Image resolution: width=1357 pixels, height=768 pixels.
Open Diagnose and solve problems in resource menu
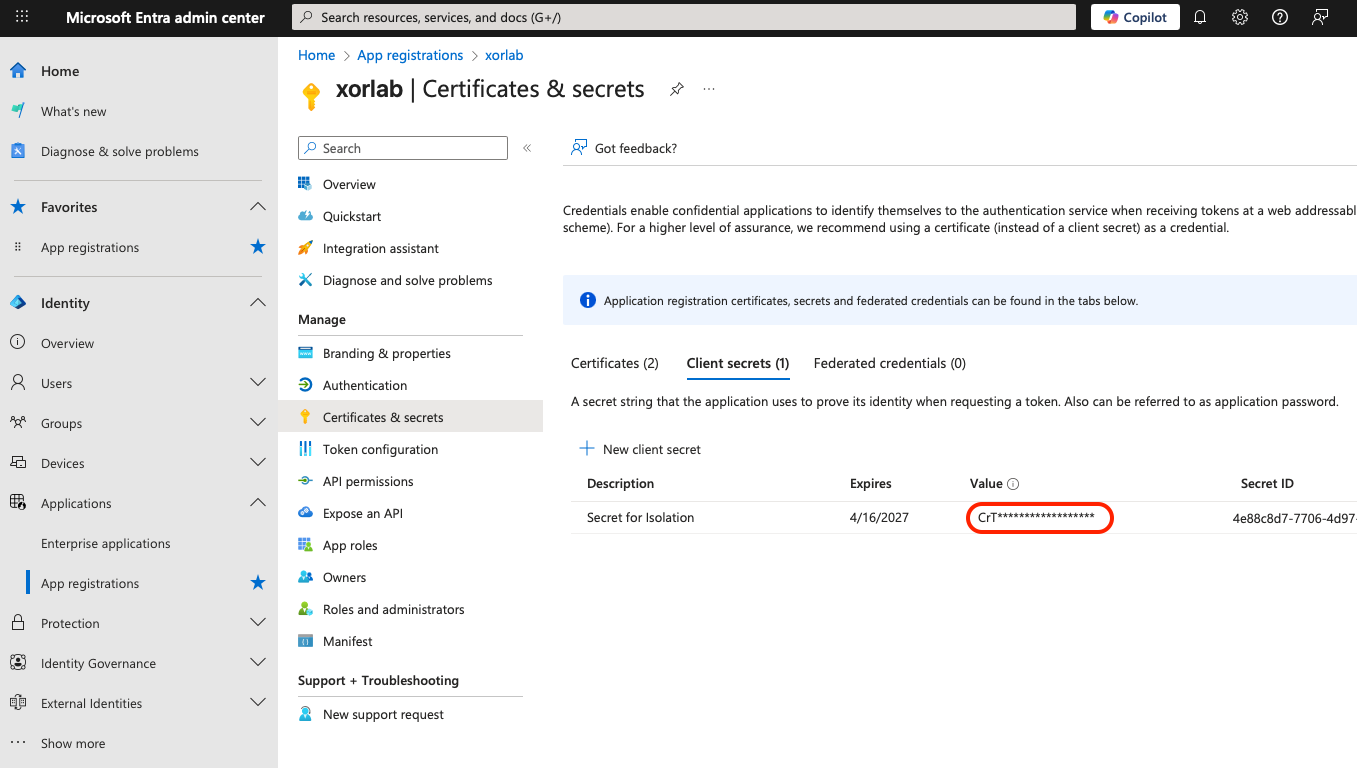click(410, 280)
